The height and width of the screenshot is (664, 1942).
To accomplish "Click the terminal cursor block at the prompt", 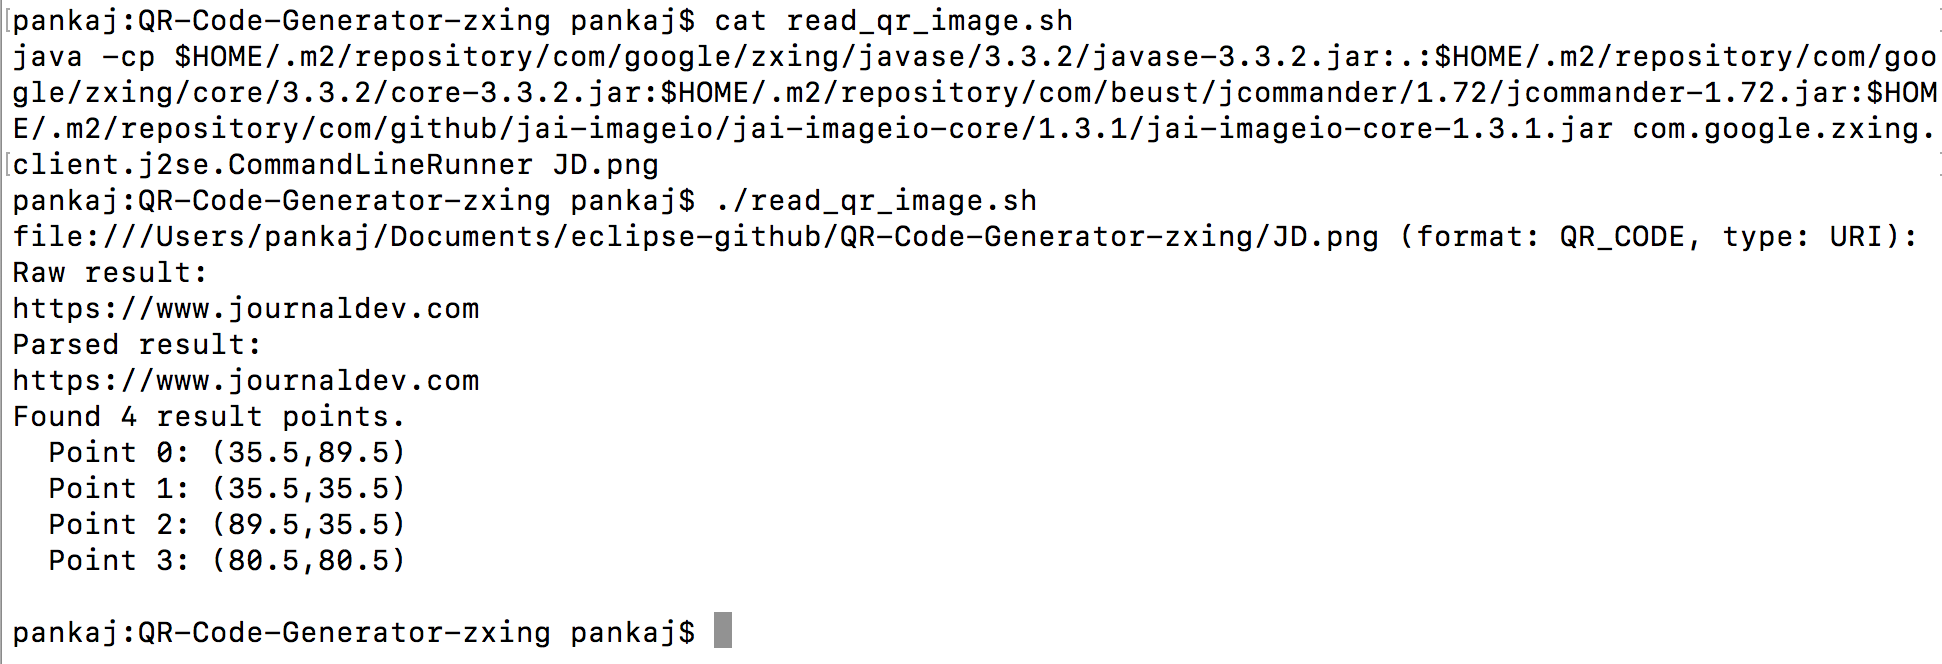I will [x=723, y=630].
